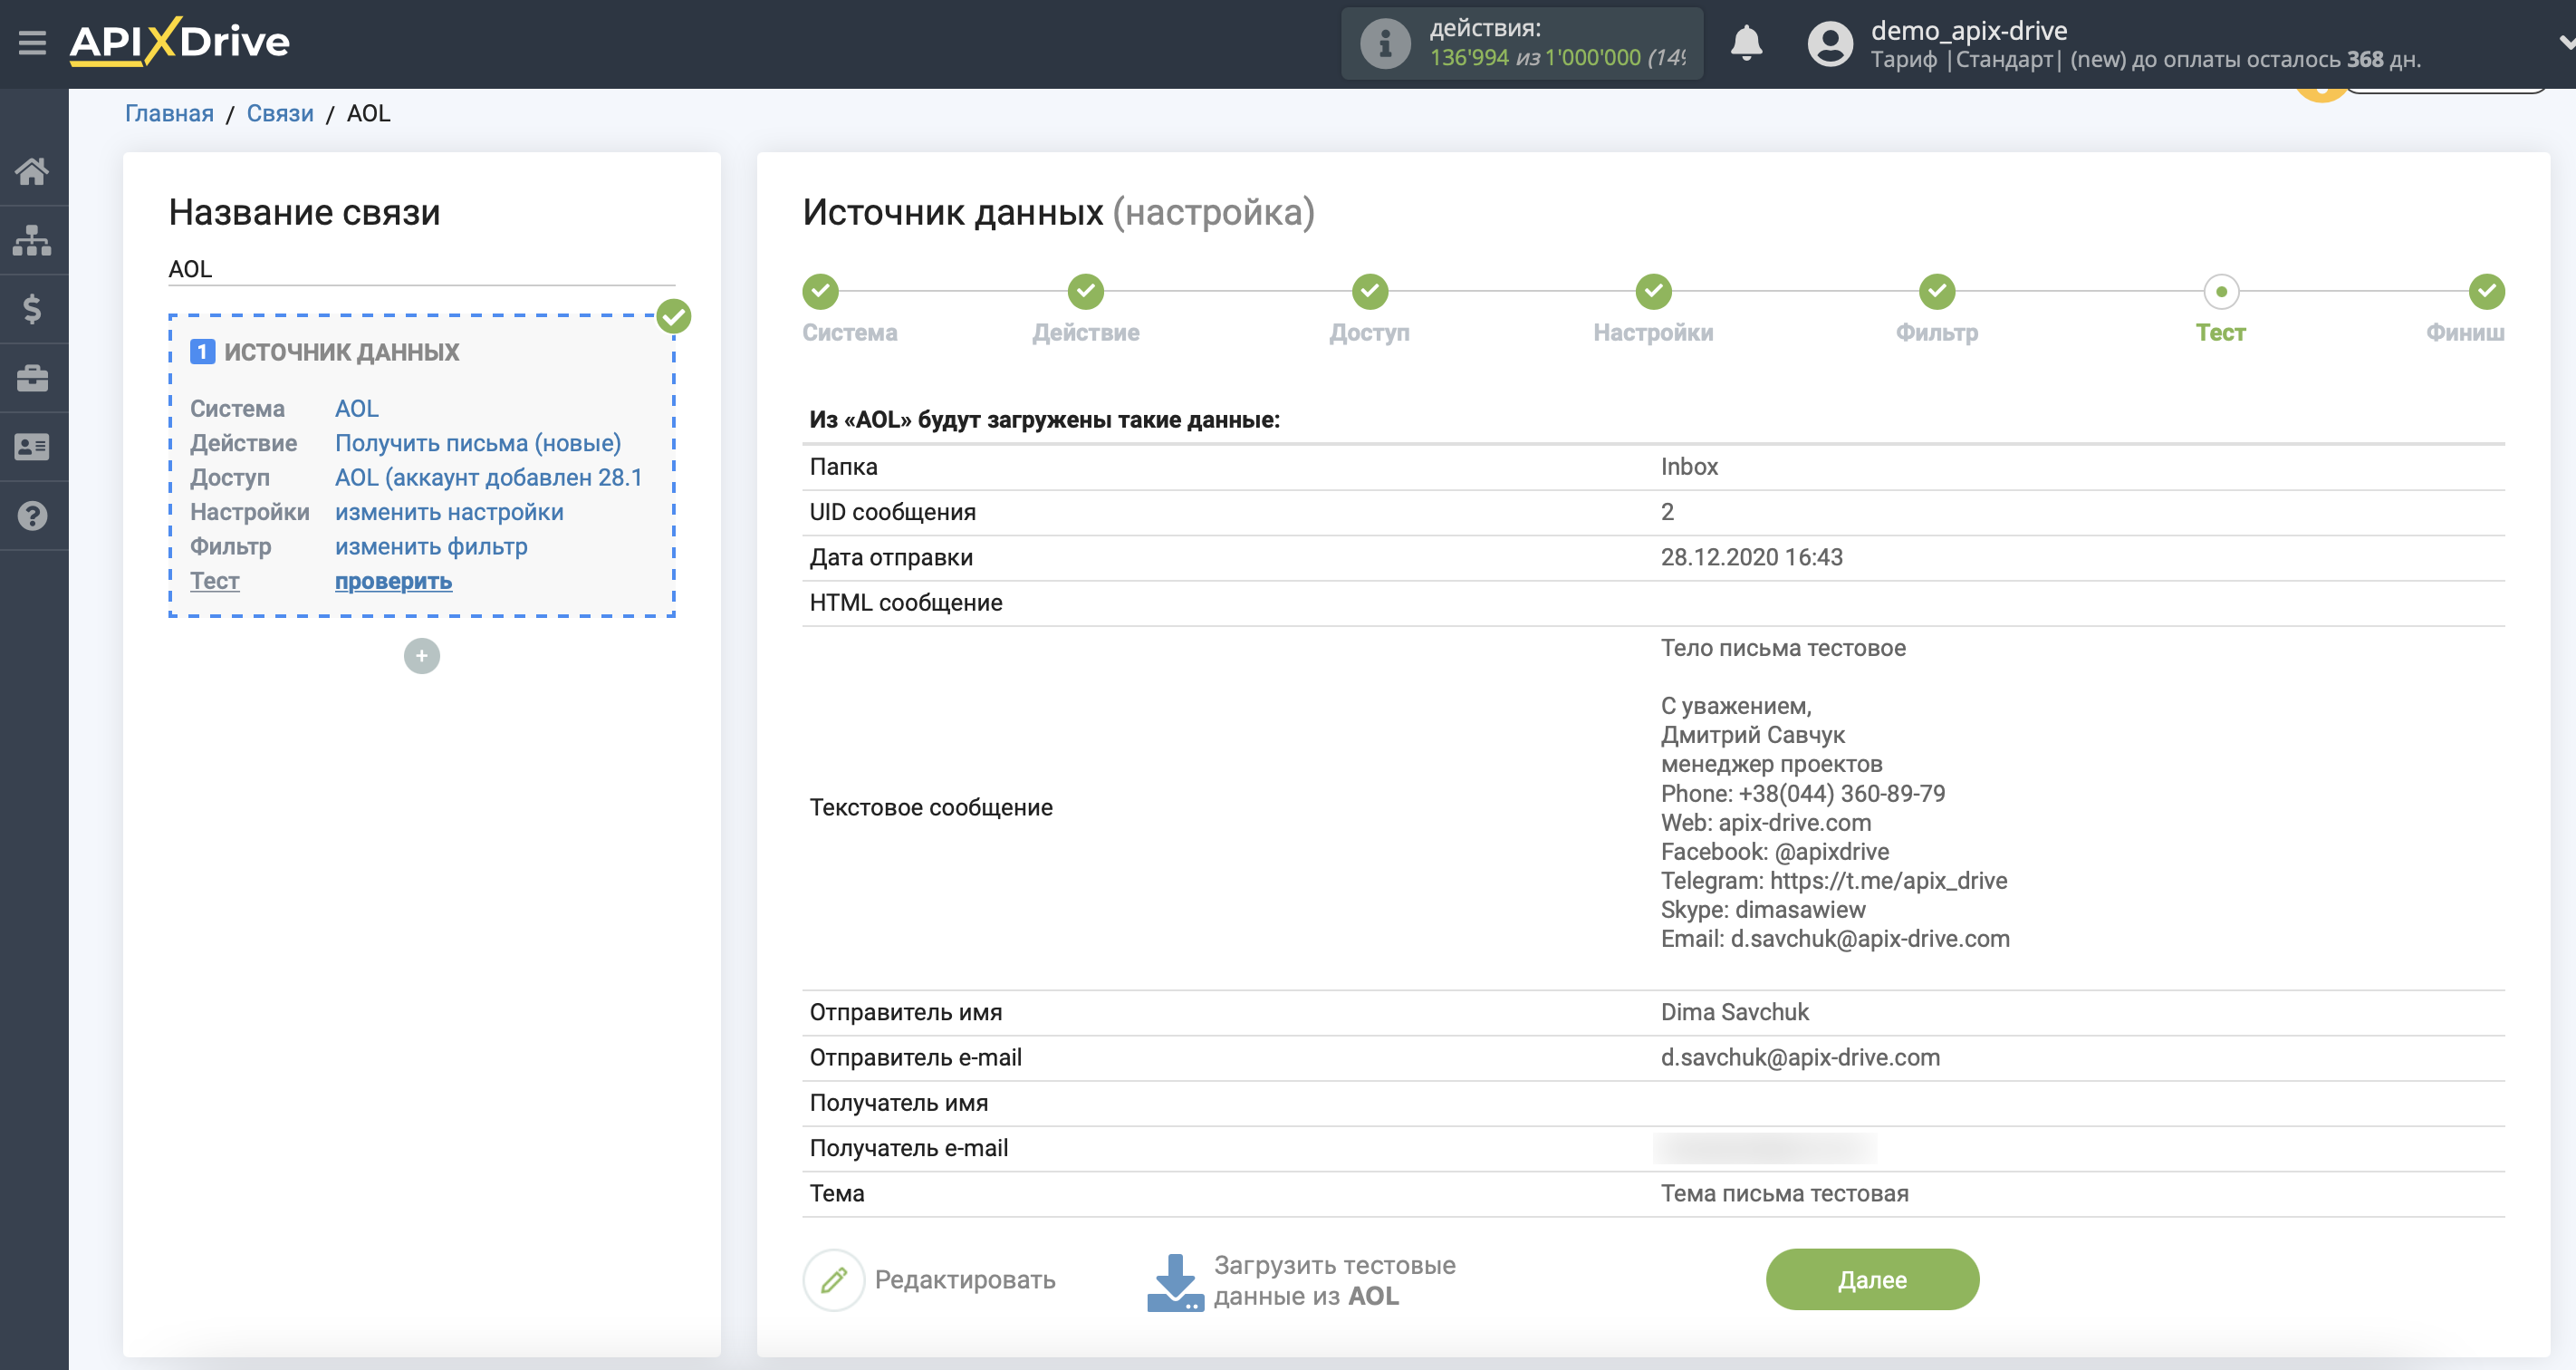Click the ApiX-Drive logo
The height and width of the screenshot is (1370, 2576).
[x=180, y=42]
